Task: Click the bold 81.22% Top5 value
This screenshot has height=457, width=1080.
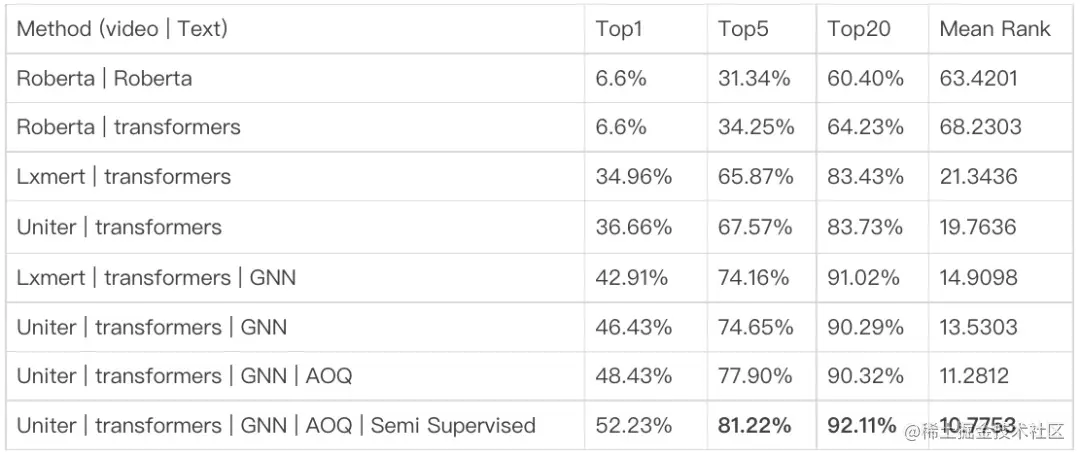Action: pos(755,426)
